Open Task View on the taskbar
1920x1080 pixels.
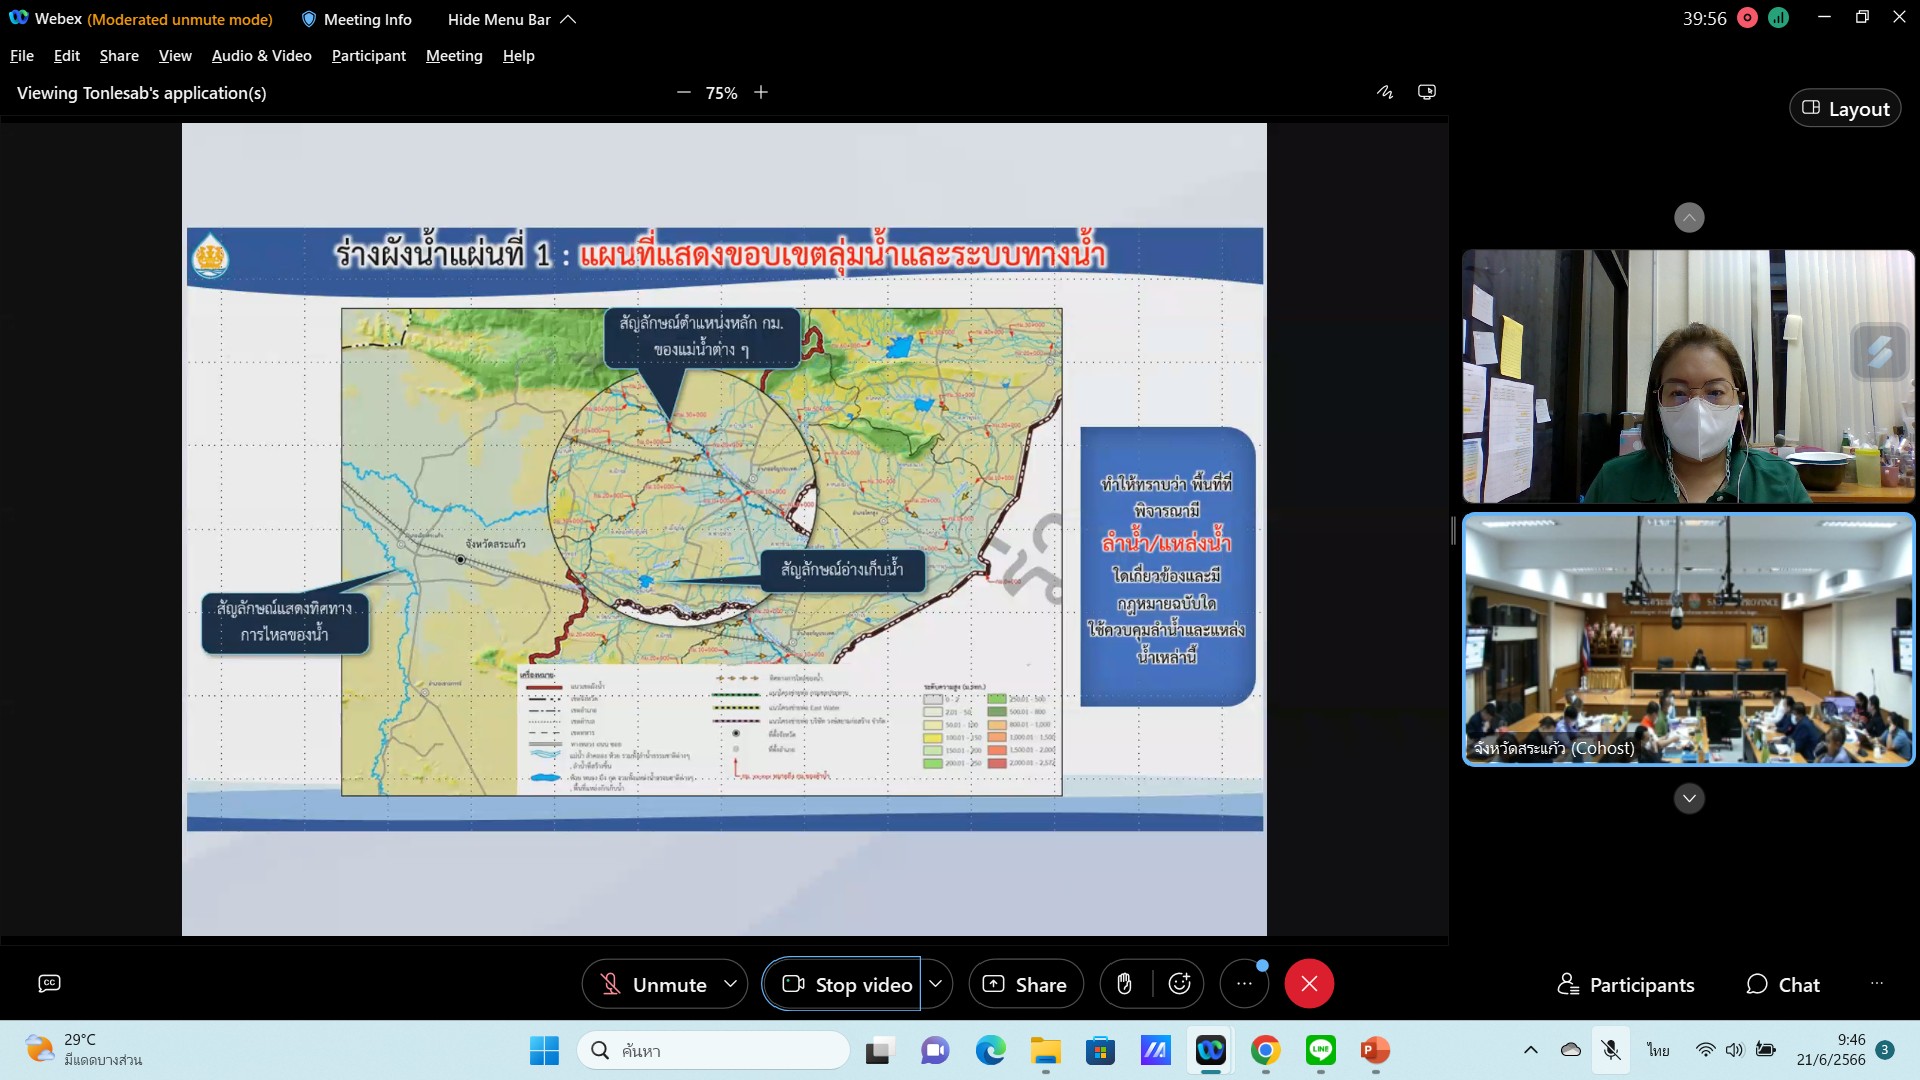pyautogui.click(x=878, y=1051)
